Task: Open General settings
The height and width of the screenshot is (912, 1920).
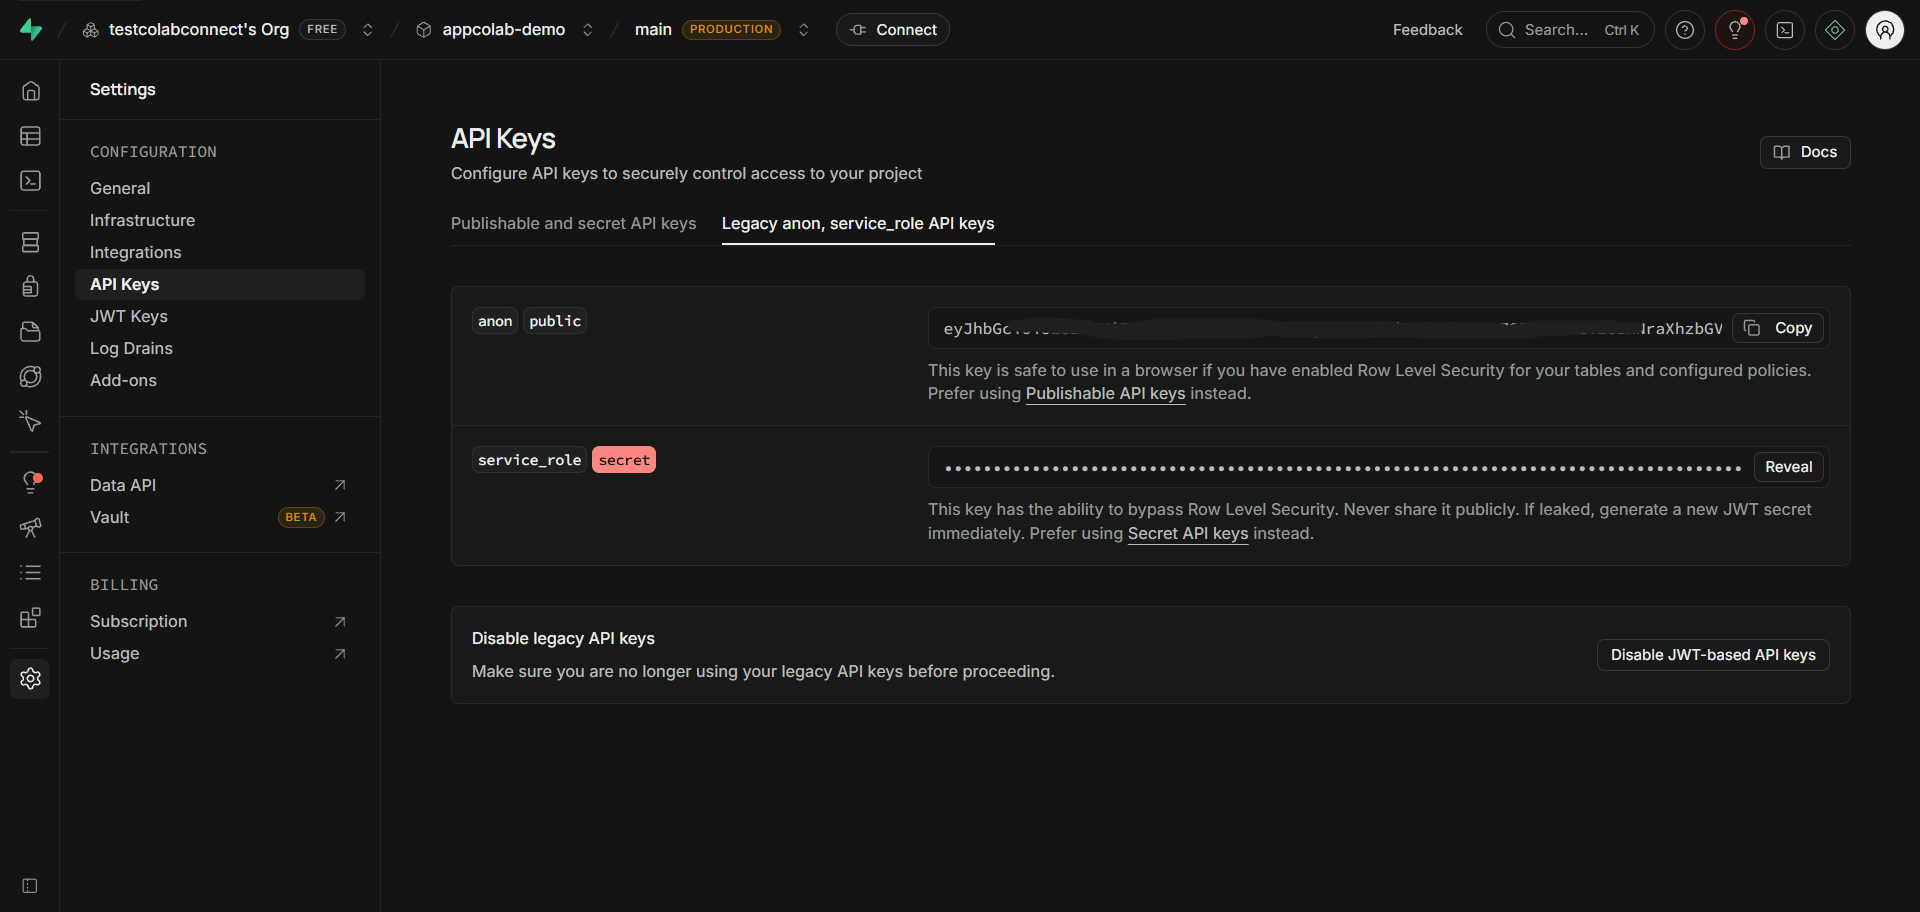Action: [x=120, y=188]
